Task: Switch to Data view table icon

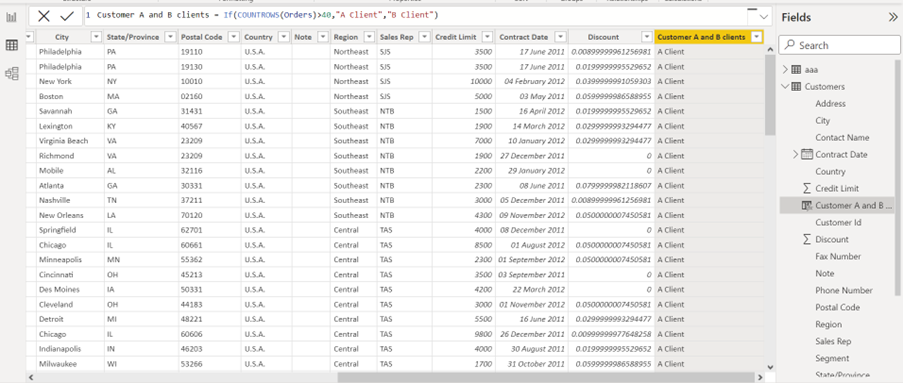Action: click(x=12, y=45)
